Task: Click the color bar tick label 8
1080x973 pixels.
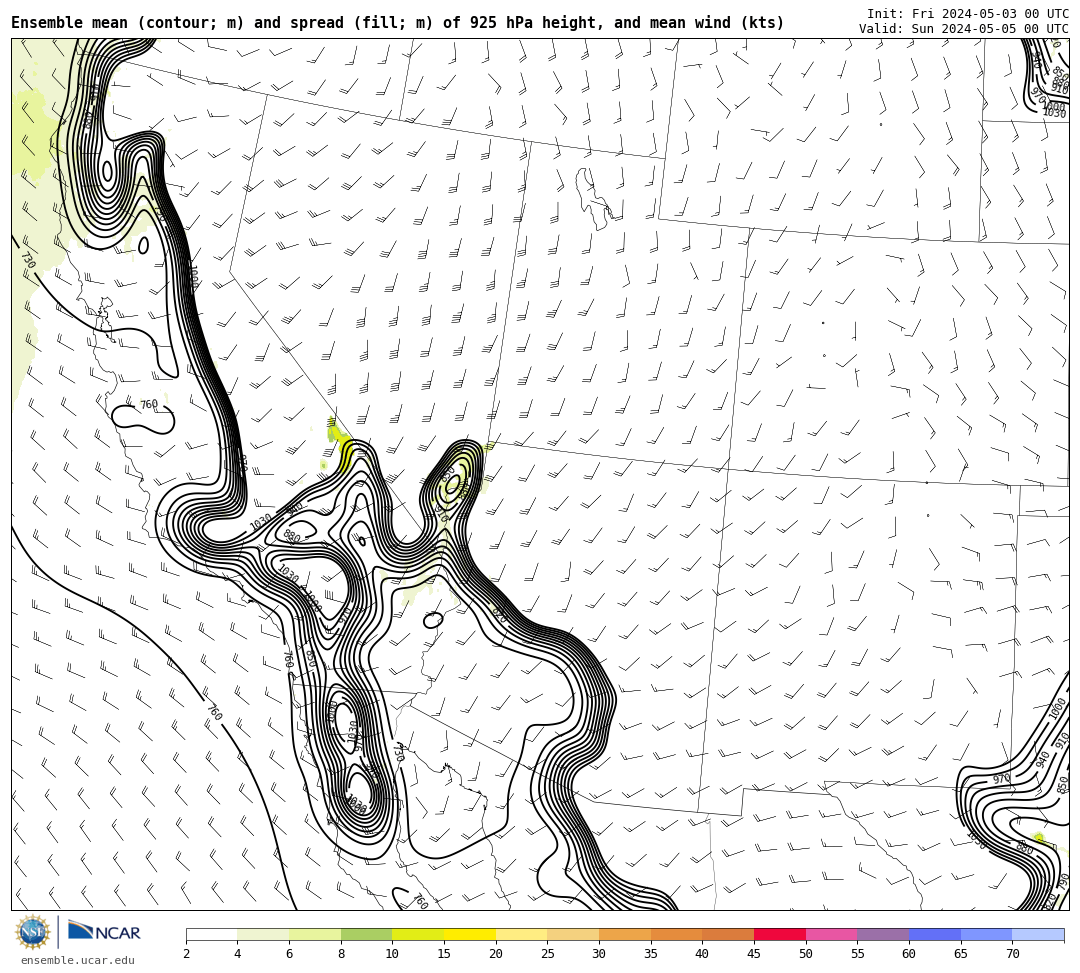Action: [341, 954]
